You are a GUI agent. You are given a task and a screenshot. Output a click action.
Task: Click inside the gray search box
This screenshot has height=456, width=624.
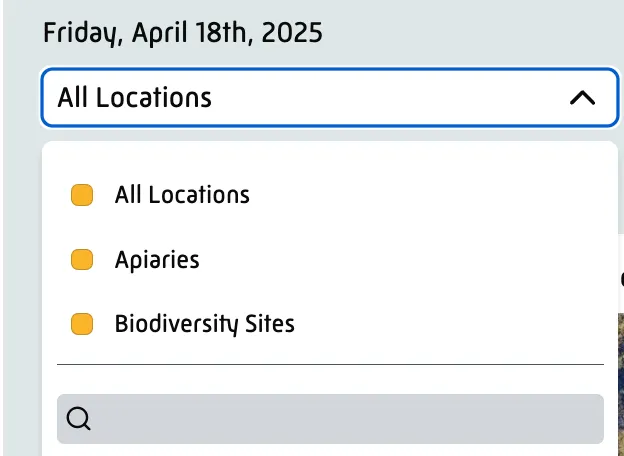(x=350, y=419)
